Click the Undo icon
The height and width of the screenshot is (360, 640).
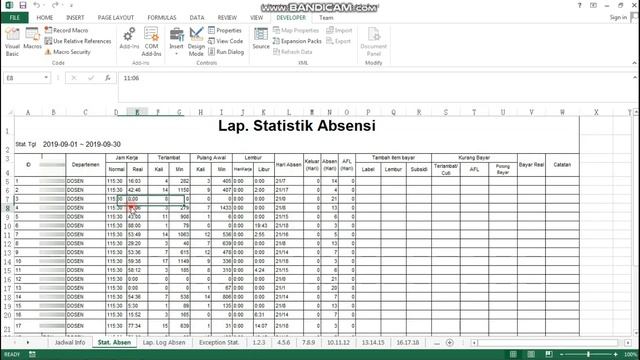click(36, 5)
